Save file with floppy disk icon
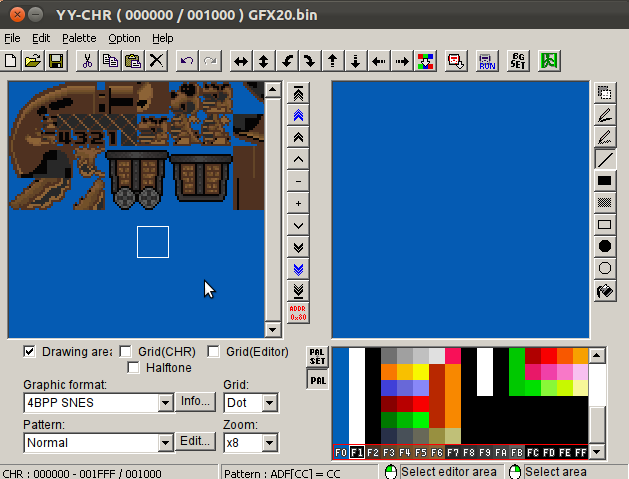Screen dimensions: 629x479 click(56, 61)
